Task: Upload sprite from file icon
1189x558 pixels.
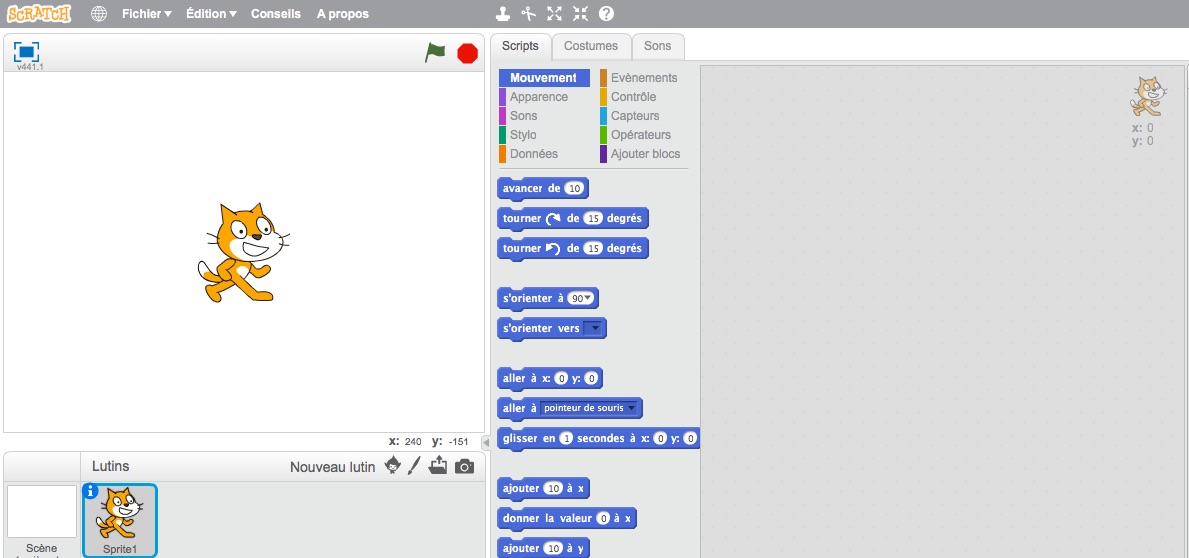Action: point(438,466)
